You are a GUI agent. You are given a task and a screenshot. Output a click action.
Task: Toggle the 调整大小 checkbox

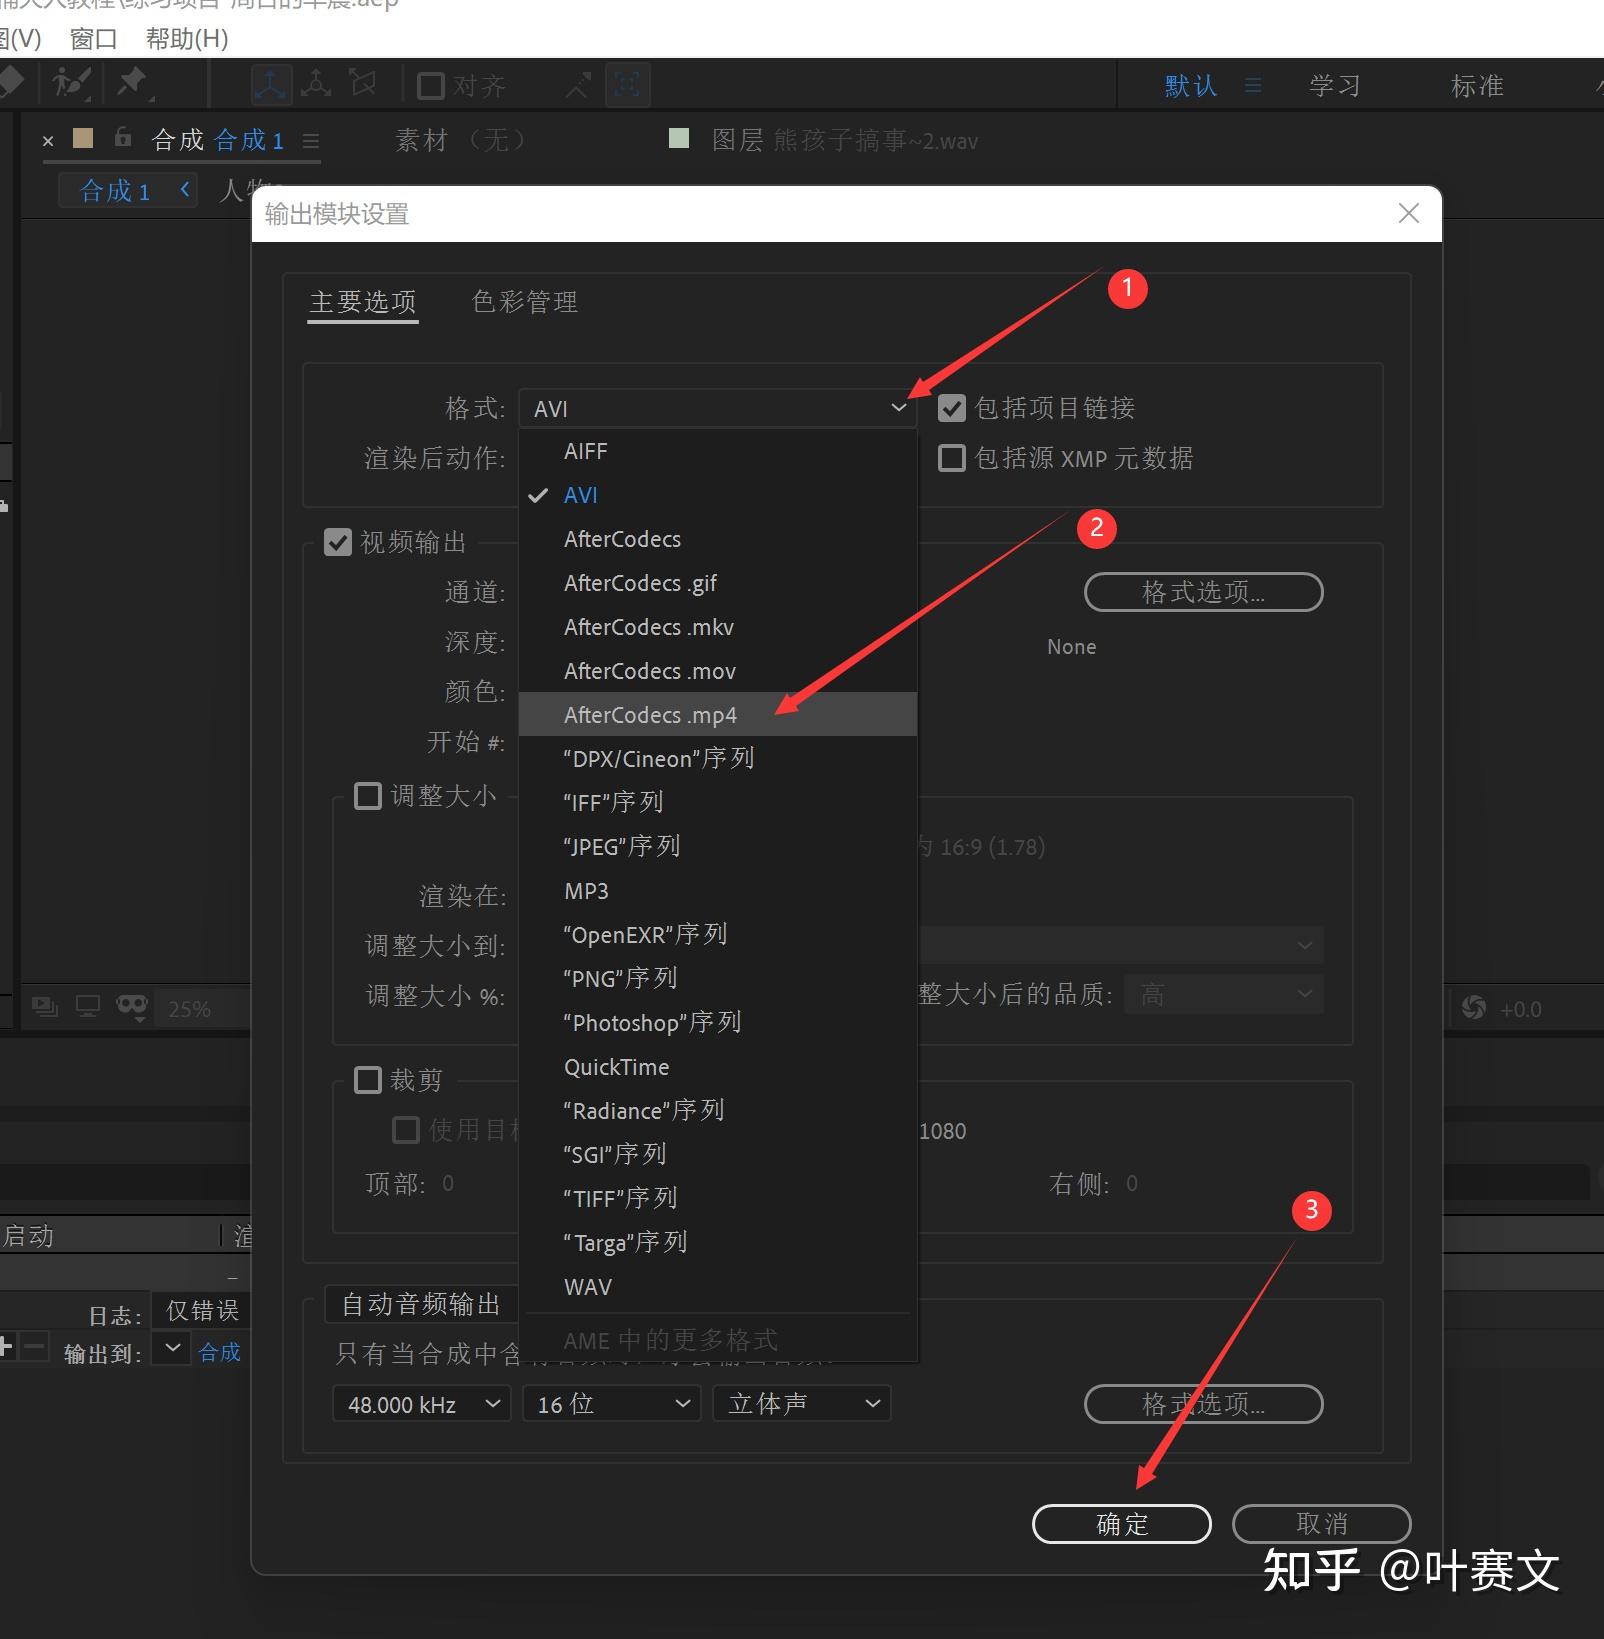point(368,796)
